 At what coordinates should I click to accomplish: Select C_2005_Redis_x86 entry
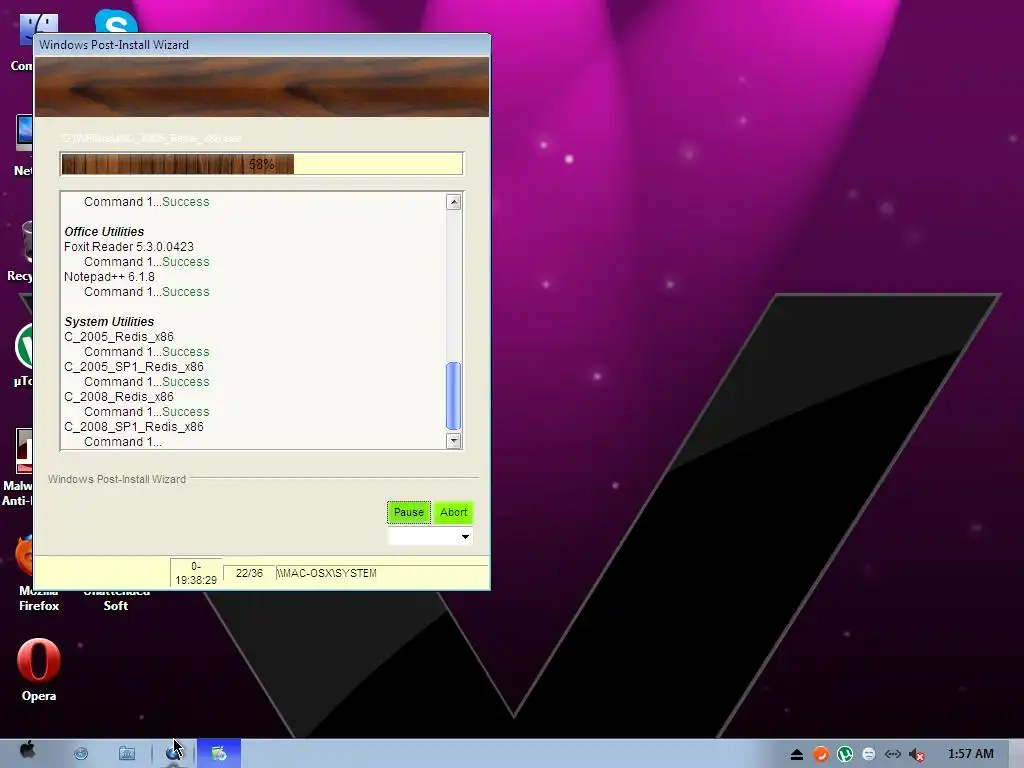coord(119,337)
